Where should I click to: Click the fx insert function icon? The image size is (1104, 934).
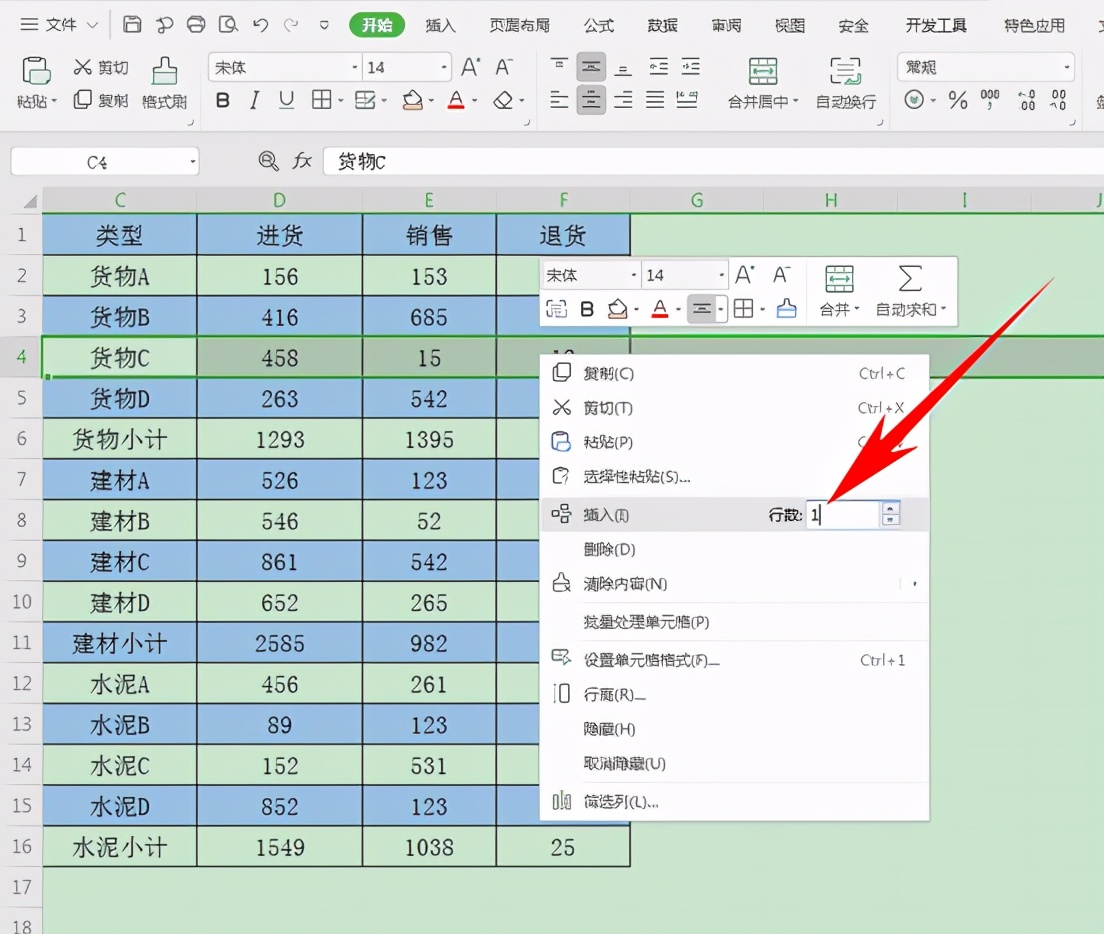click(x=302, y=160)
